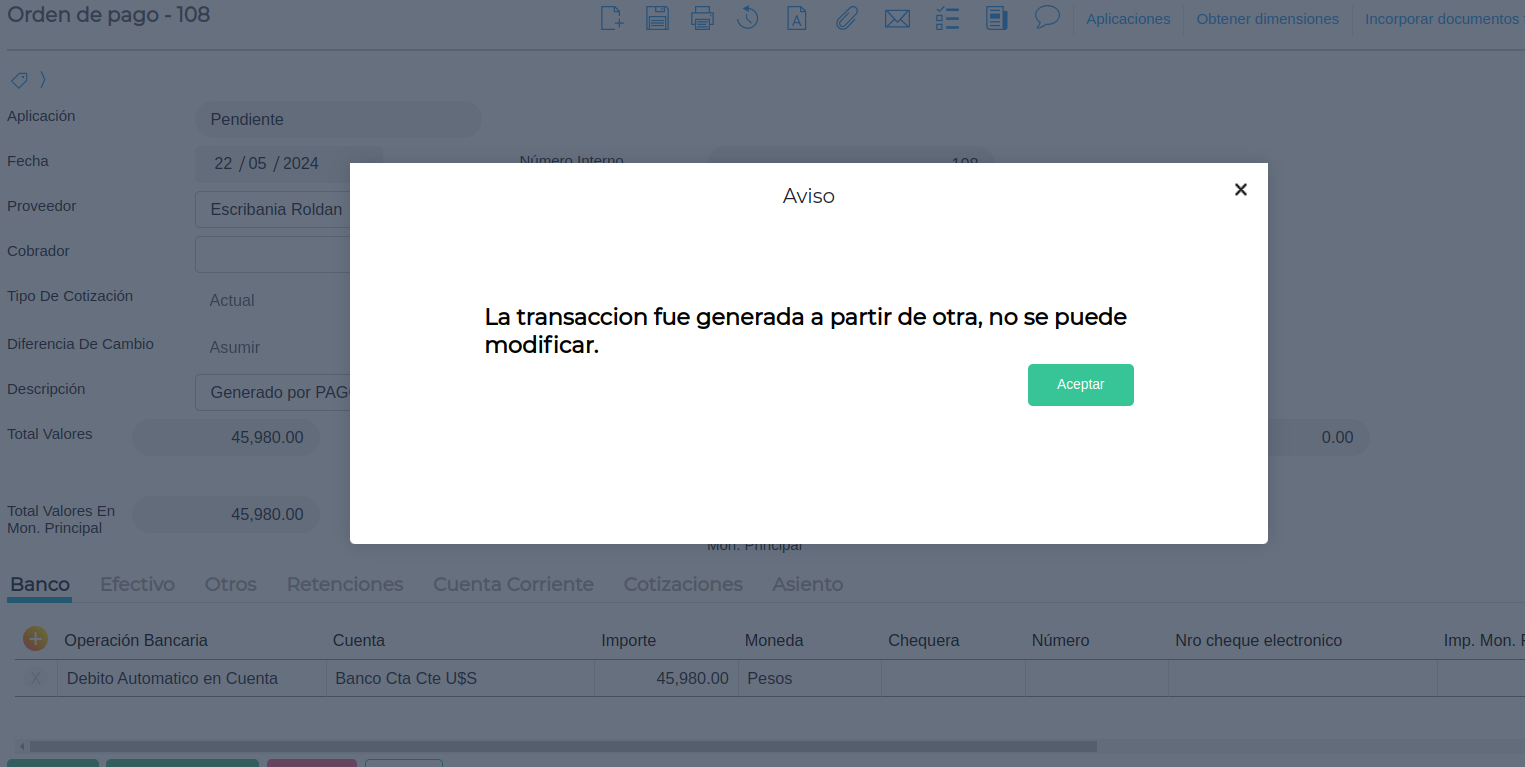The height and width of the screenshot is (767, 1525).
Task: Expand the chevron next to tag icon
Action: point(43,80)
